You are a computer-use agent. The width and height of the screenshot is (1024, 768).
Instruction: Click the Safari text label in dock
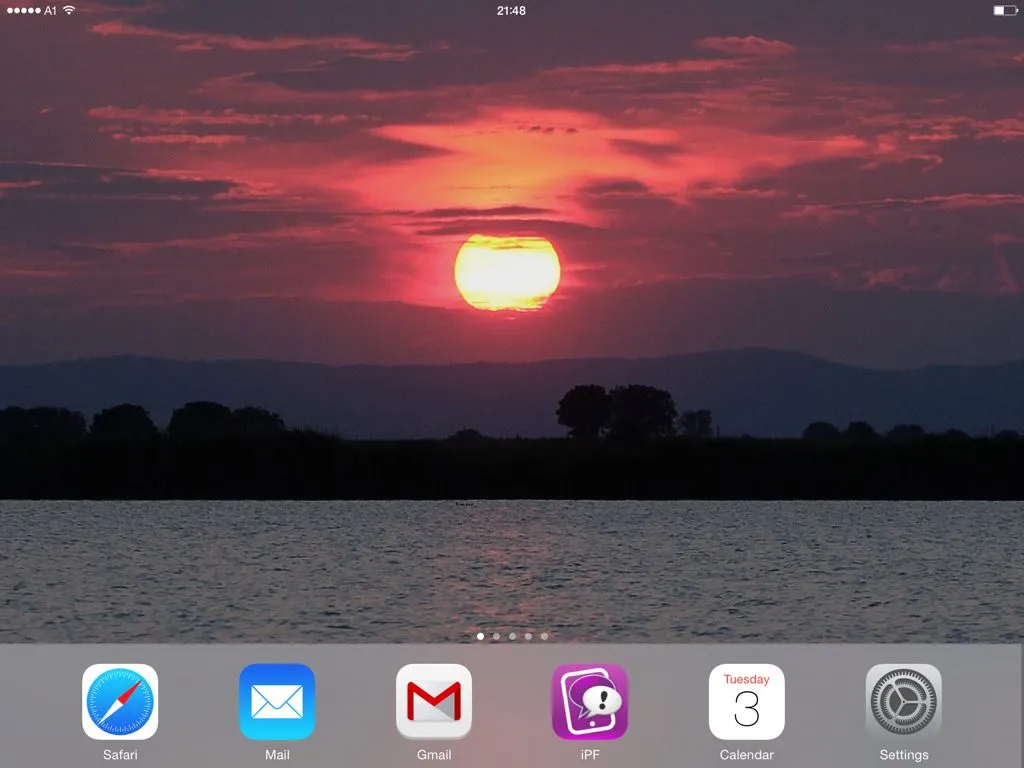click(x=120, y=755)
